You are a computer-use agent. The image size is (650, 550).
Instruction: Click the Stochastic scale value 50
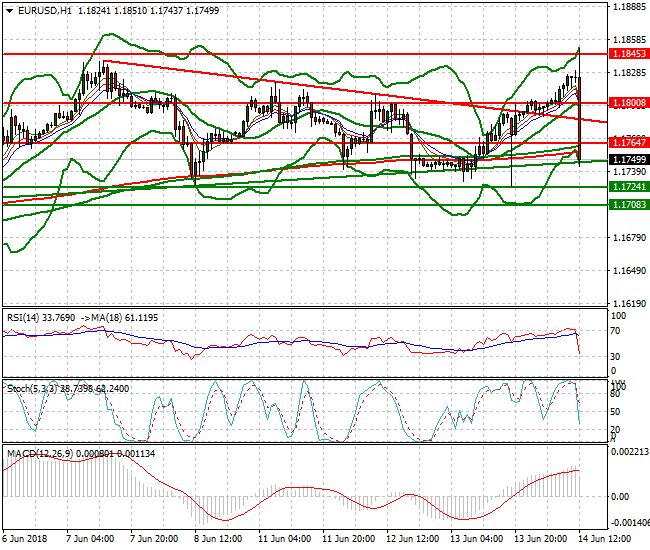[616, 412]
